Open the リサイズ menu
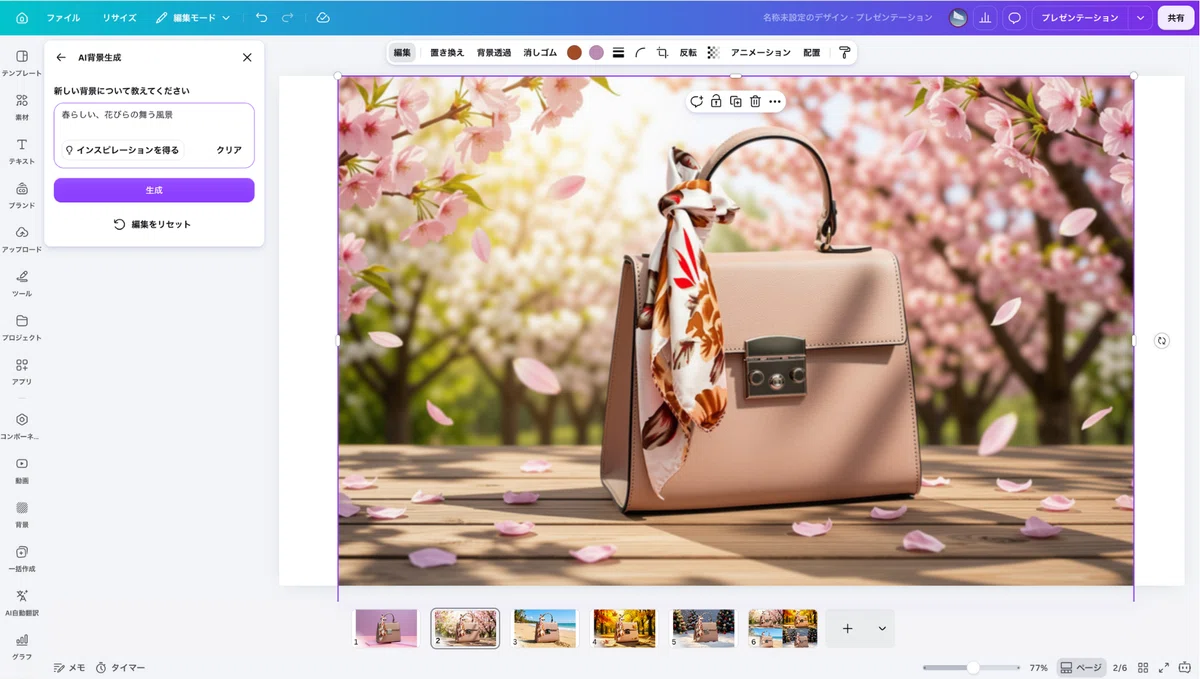1200x679 pixels. tap(119, 18)
